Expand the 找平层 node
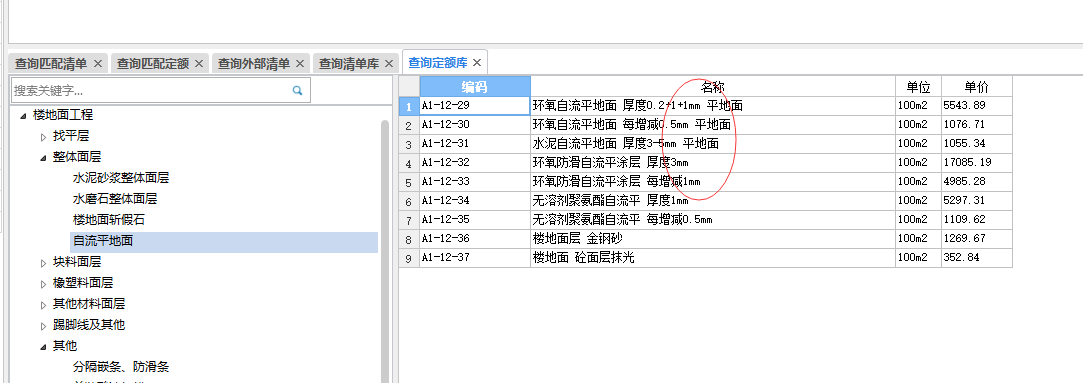Viewport: 1083px width, 383px height. pos(44,137)
